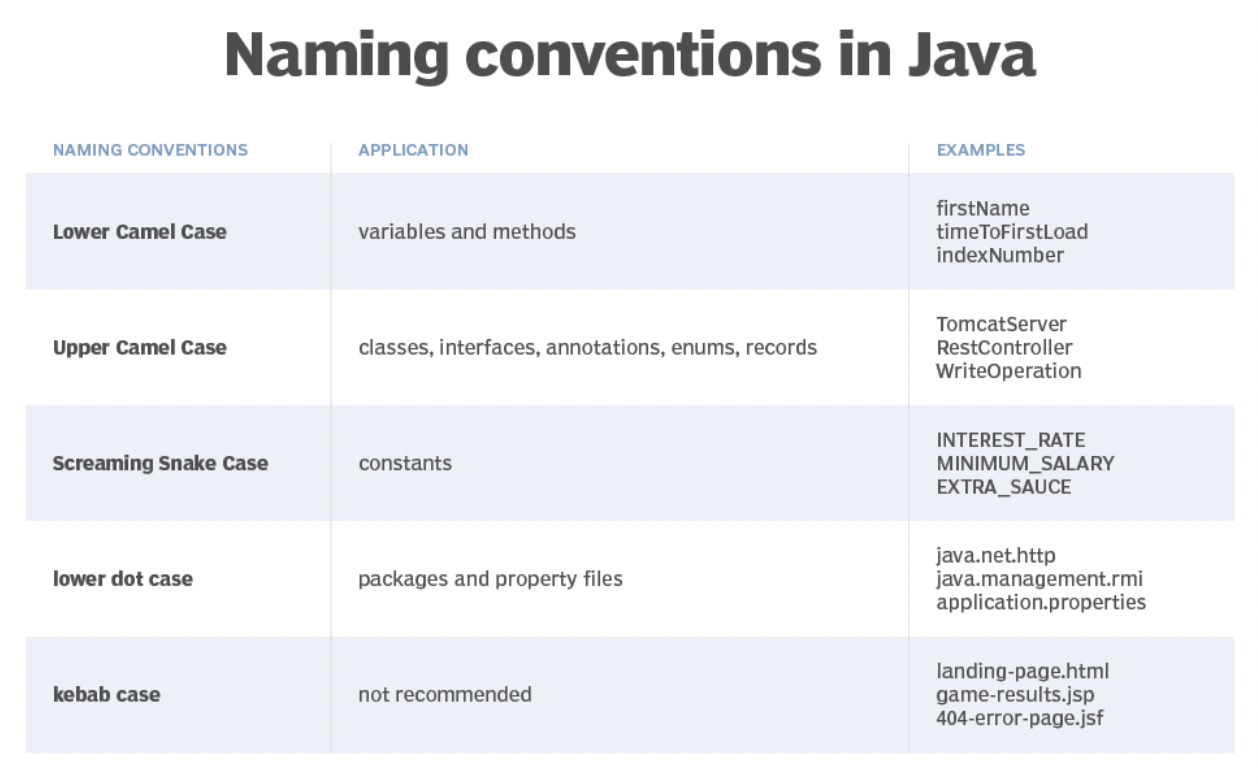Image resolution: width=1258 pixels, height=784 pixels.
Task: Click the example 'MINIMUM_SALARY'
Action: [1025, 464]
